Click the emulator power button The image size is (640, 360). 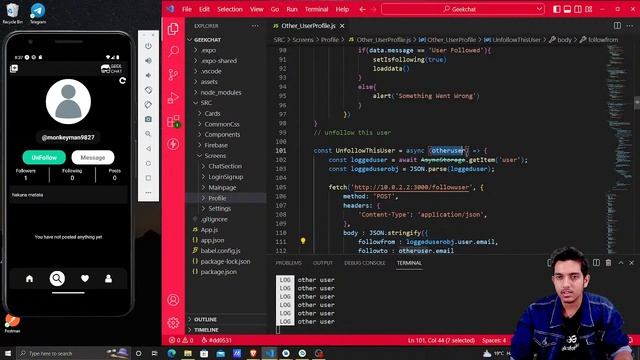pos(148,46)
